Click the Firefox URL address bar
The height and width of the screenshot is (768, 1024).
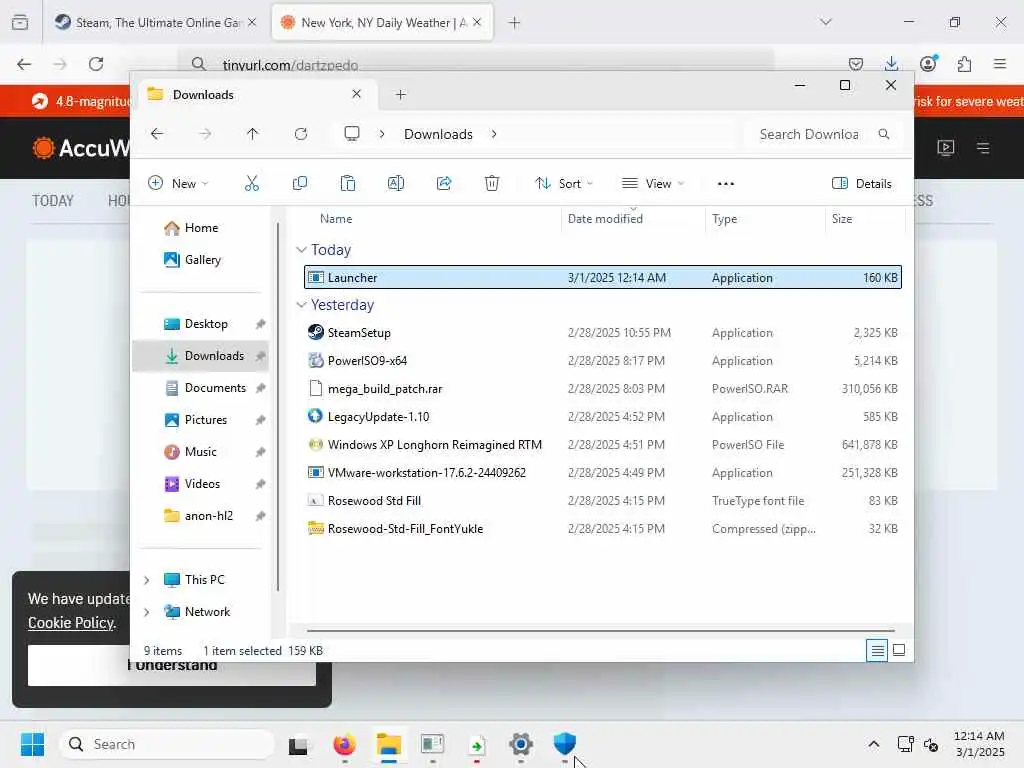coord(477,63)
